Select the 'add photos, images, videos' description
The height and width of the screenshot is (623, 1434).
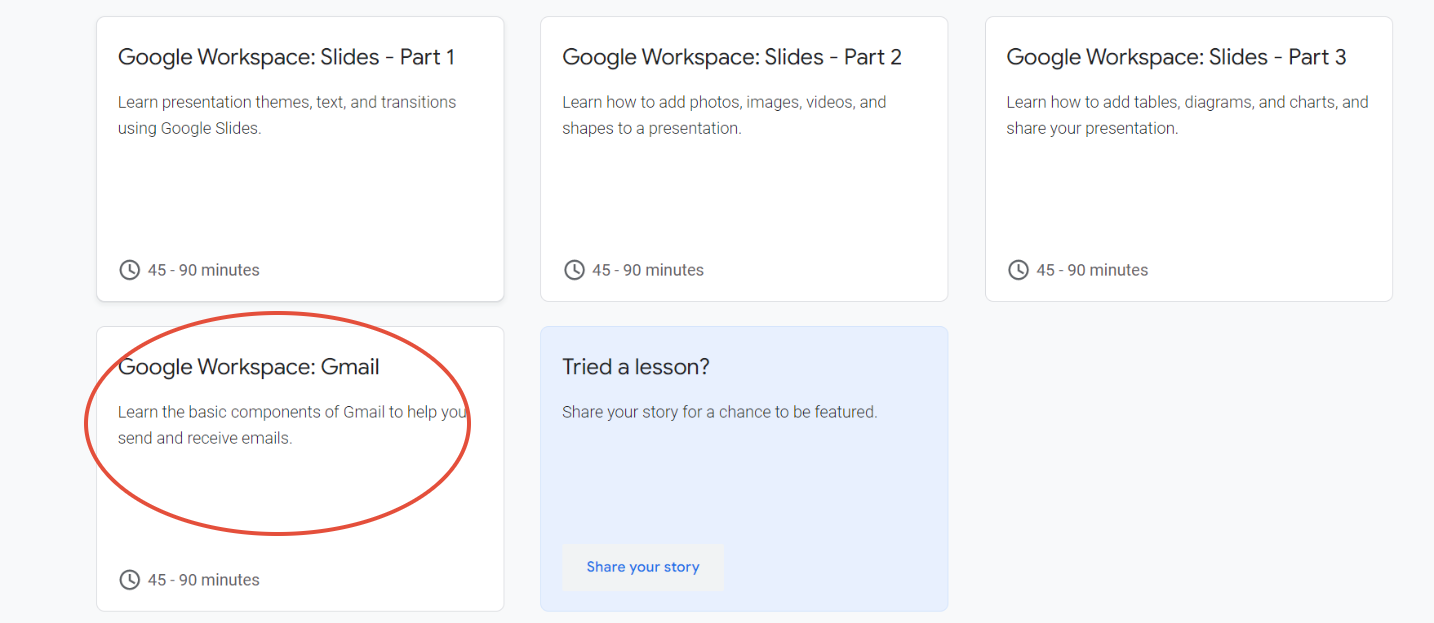coord(724,115)
